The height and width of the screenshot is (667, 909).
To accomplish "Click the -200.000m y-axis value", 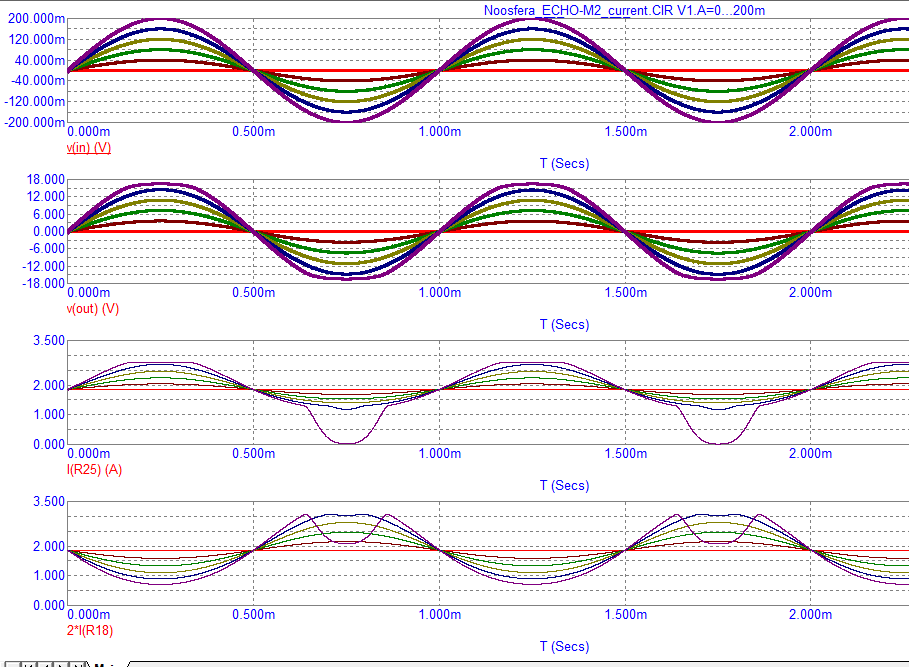I will 35,122.
